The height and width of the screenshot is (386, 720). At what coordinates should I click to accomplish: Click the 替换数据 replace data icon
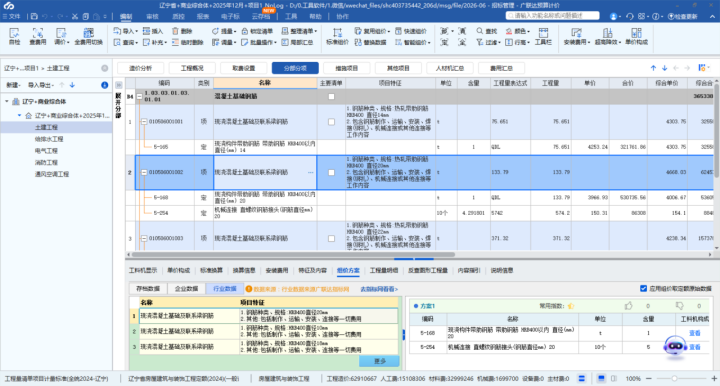click(x=370, y=42)
